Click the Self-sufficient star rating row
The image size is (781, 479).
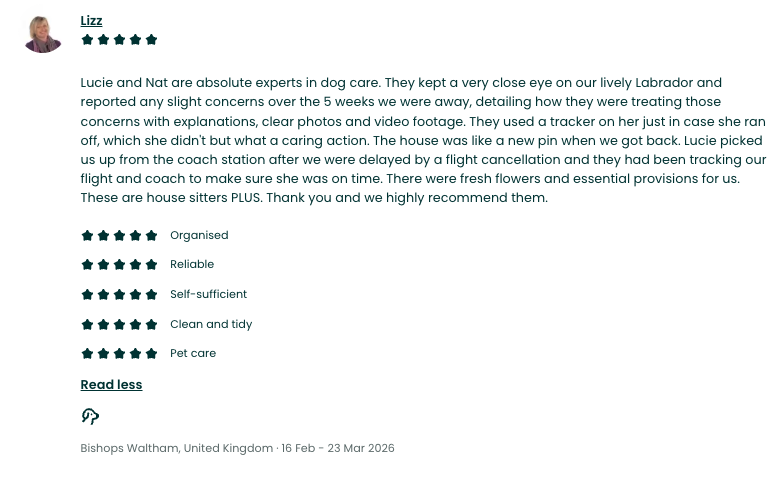(x=164, y=294)
